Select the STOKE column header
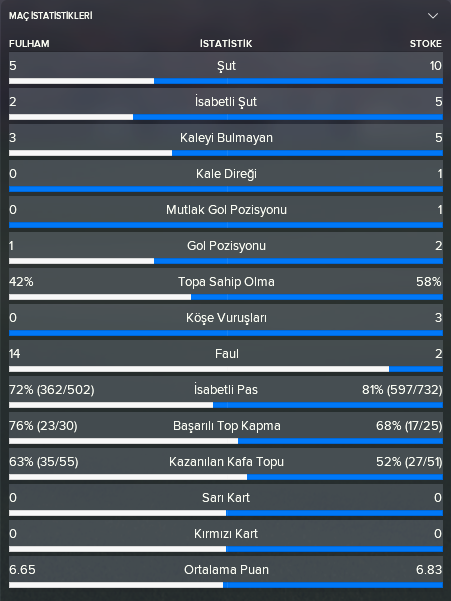The height and width of the screenshot is (601, 451). pos(426,44)
